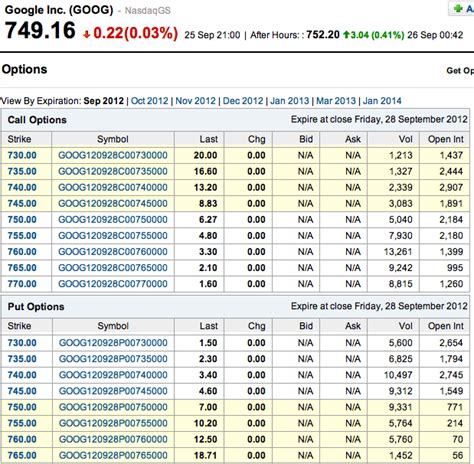
Task: Open call strike 760.00 link
Action: click(x=22, y=252)
